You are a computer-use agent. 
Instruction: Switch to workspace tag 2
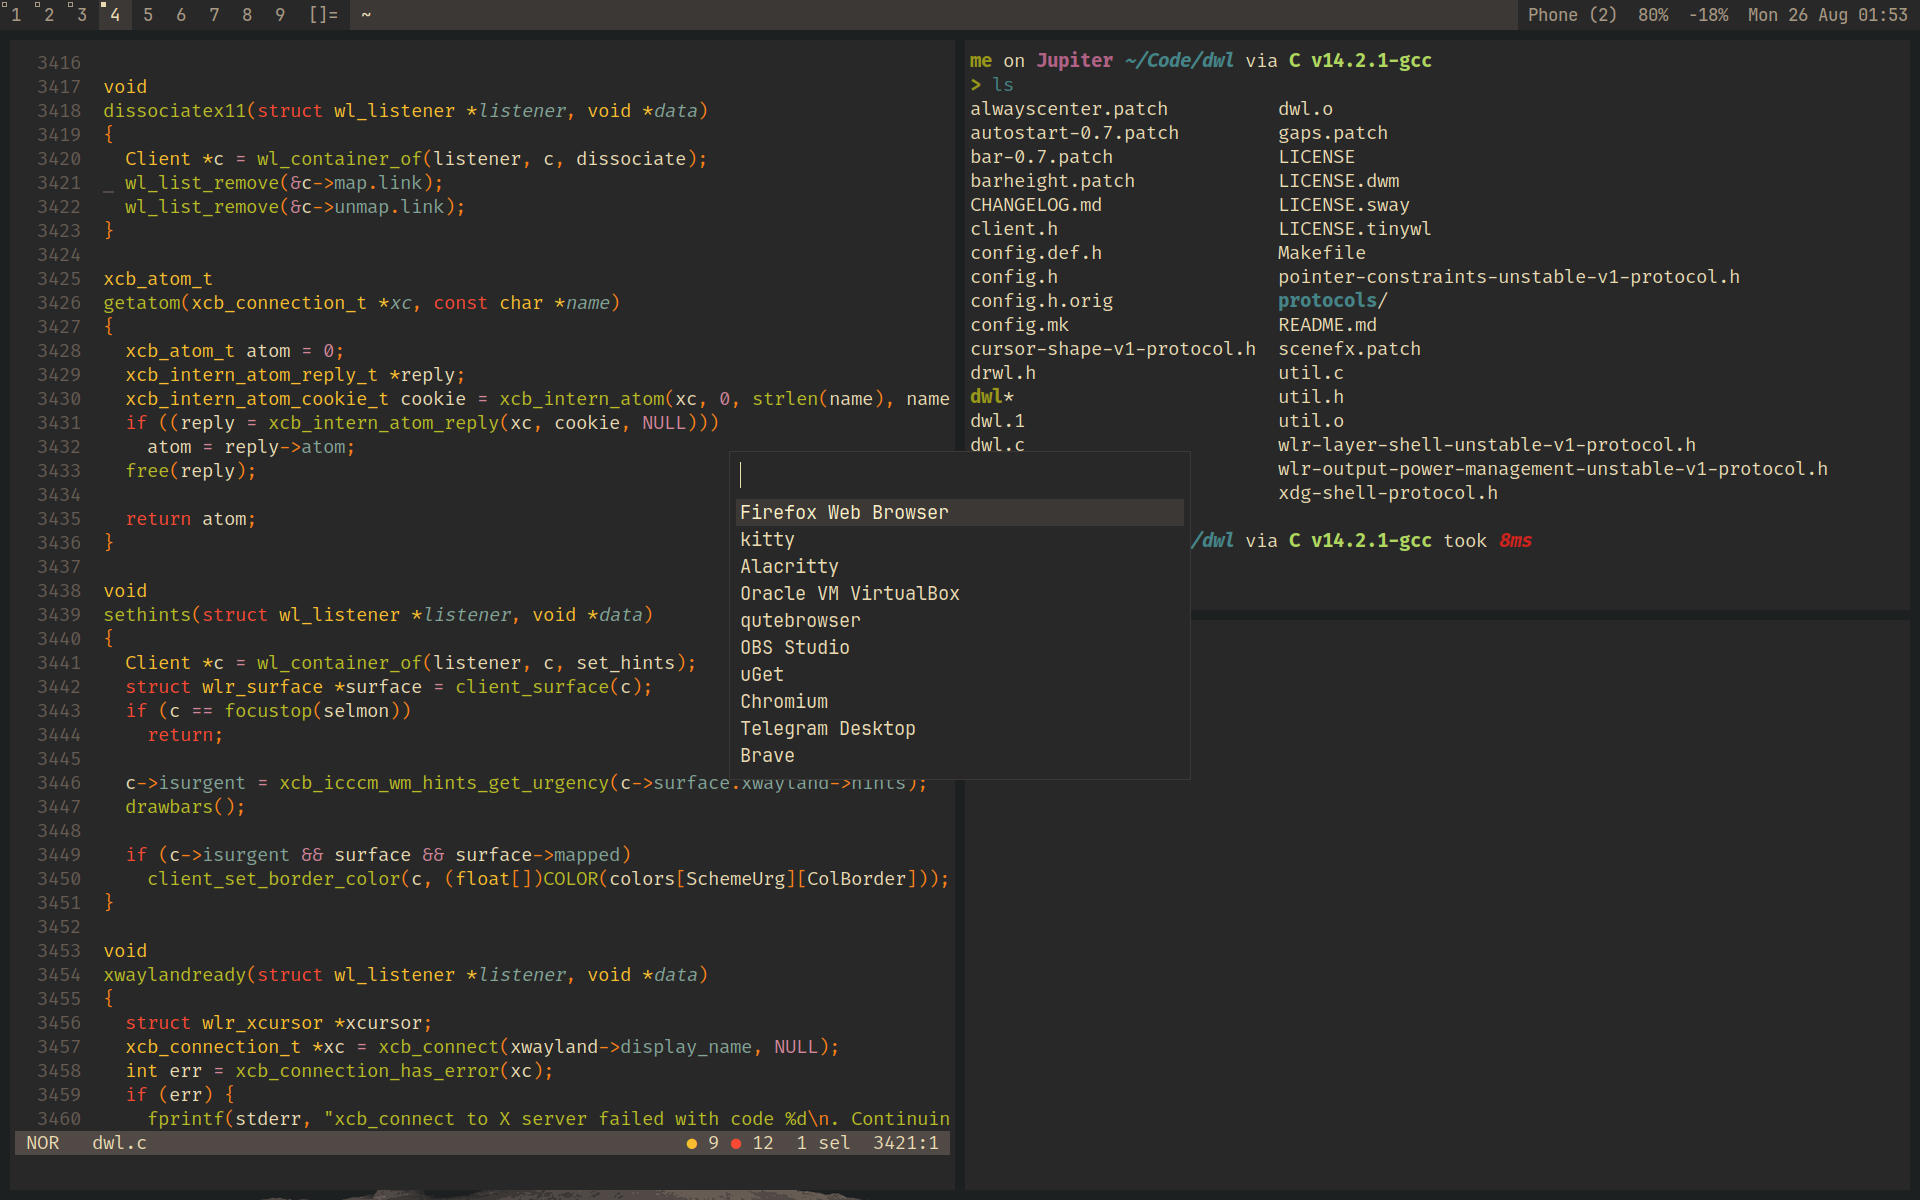(49, 15)
